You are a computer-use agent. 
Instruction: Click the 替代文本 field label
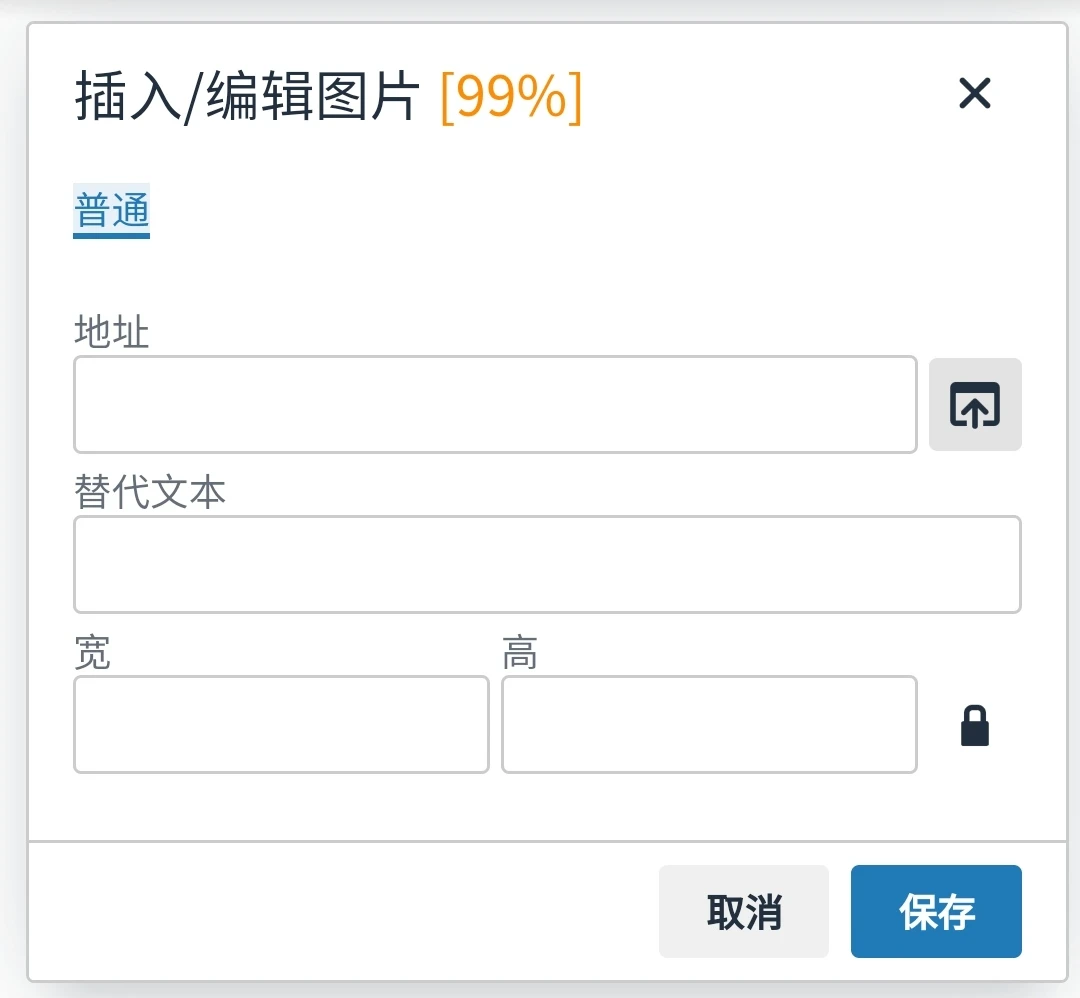(149, 492)
